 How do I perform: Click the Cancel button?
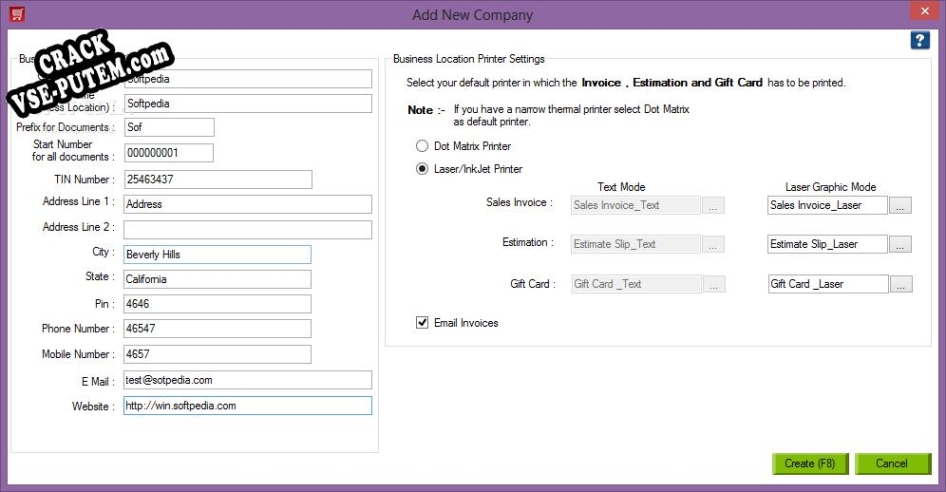point(891,463)
